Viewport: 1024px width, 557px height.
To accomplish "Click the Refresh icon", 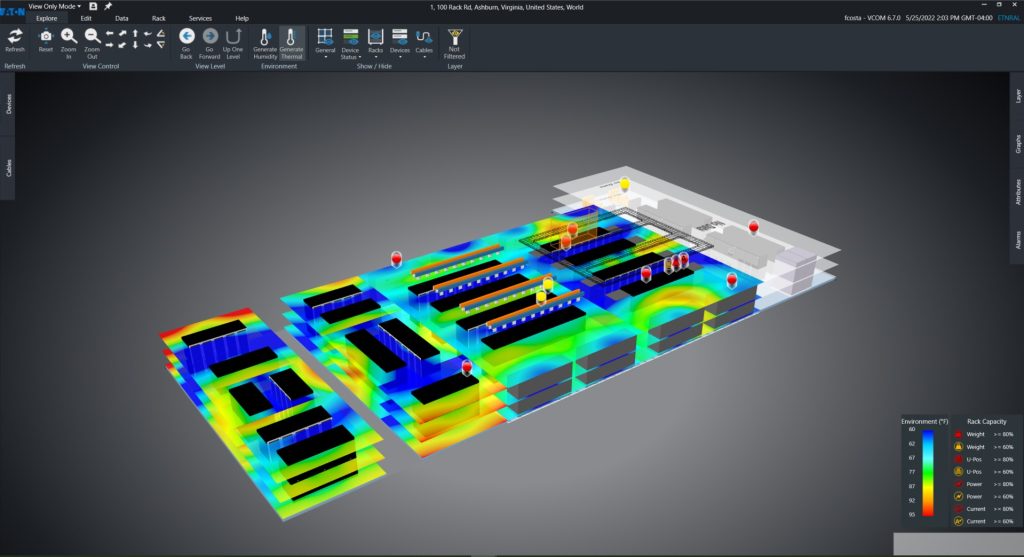I will tap(15, 36).
